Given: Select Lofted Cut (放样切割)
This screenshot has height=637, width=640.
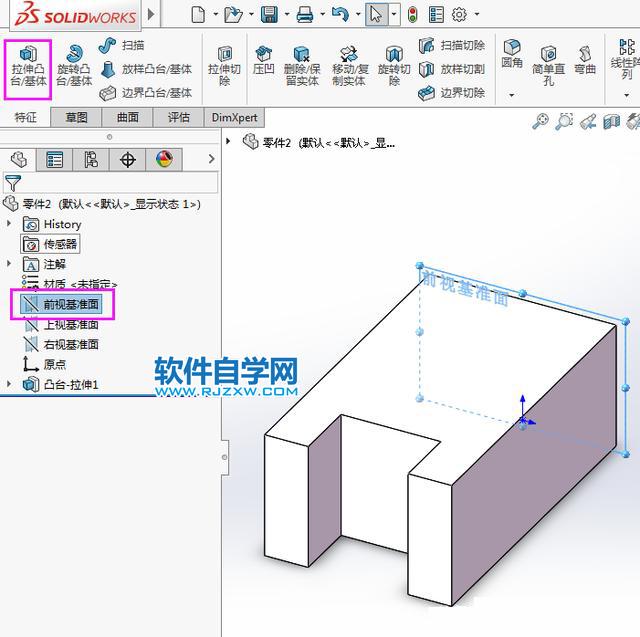Looking at the screenshot, I should [452, 69].
